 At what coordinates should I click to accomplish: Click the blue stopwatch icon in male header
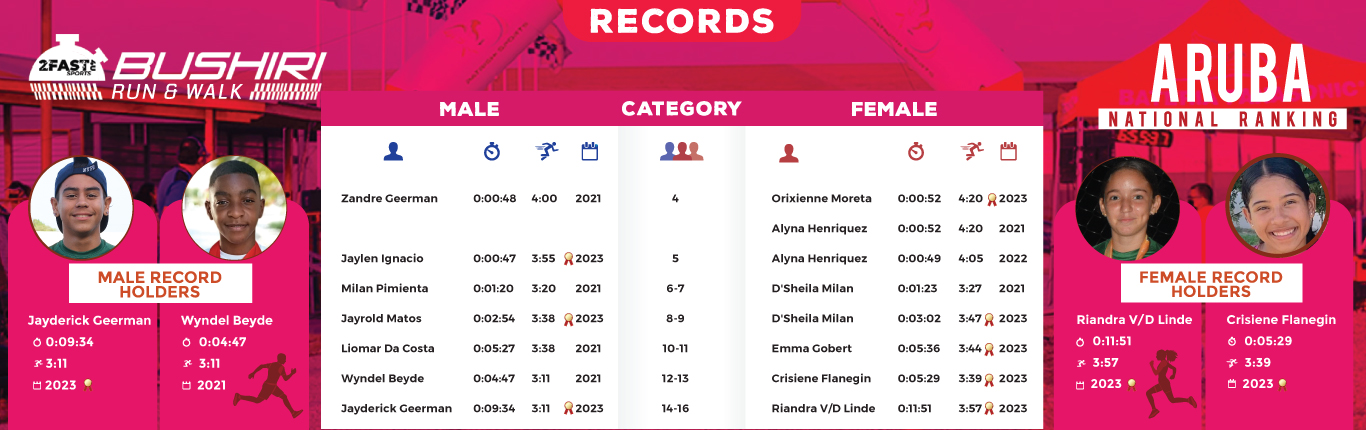point(491,152)
